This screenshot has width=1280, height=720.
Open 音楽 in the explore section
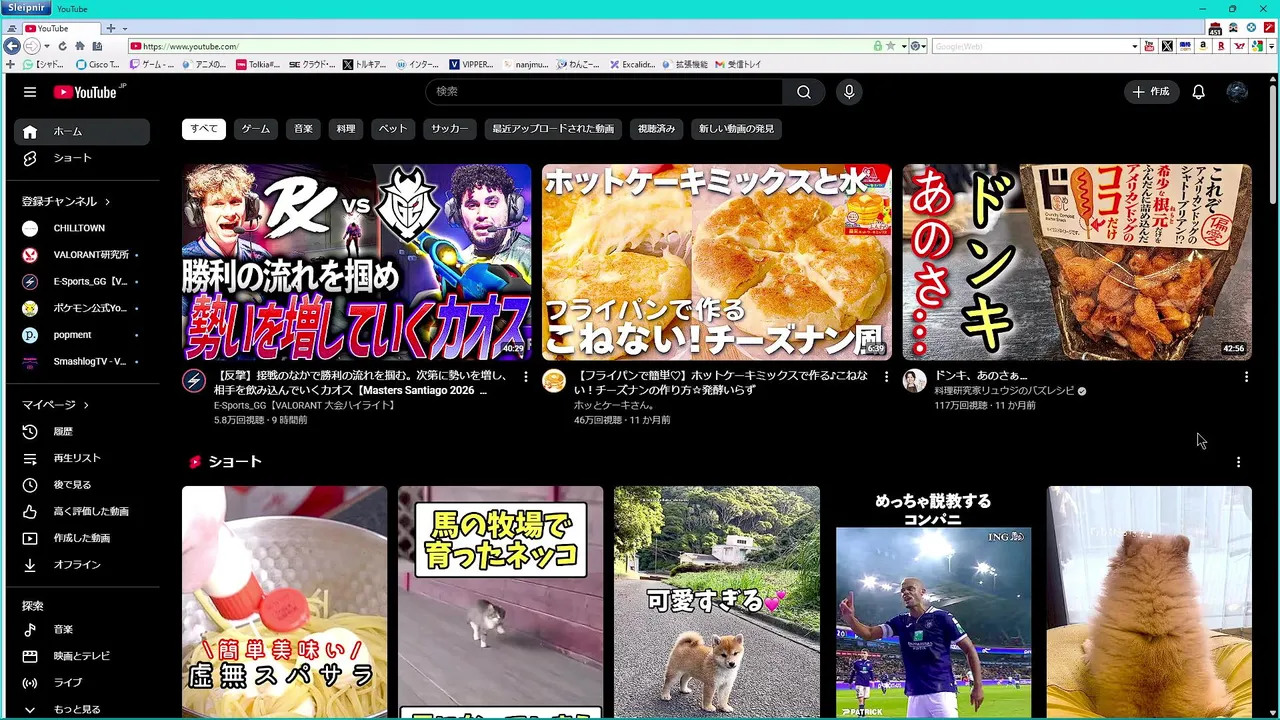[82, 629]
